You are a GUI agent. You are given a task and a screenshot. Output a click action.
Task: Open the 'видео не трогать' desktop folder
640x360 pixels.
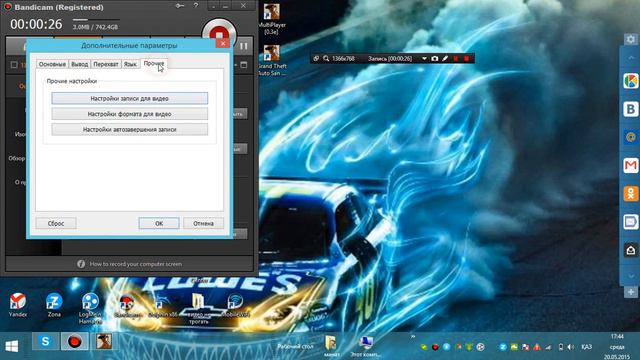pyautogui.click(x=199, y=309)
